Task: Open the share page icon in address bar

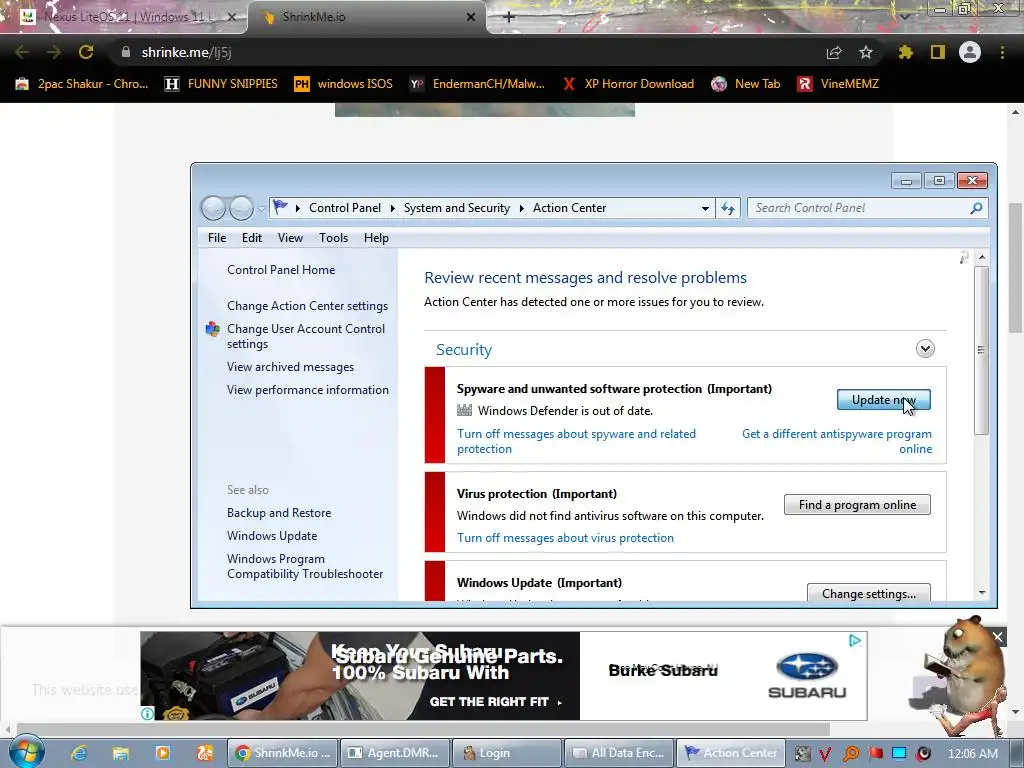Action: [x=834, y=52]
